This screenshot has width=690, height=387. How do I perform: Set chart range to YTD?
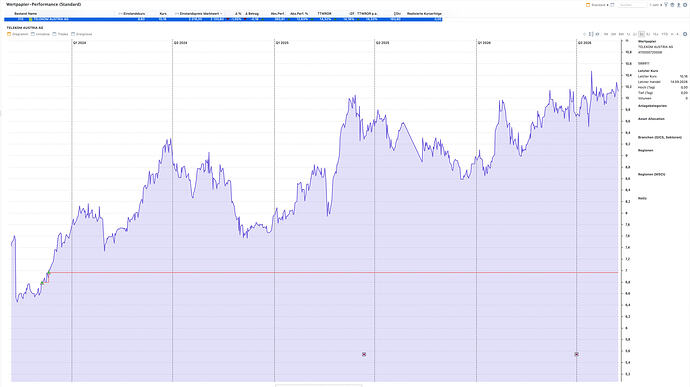pos(664,34)
